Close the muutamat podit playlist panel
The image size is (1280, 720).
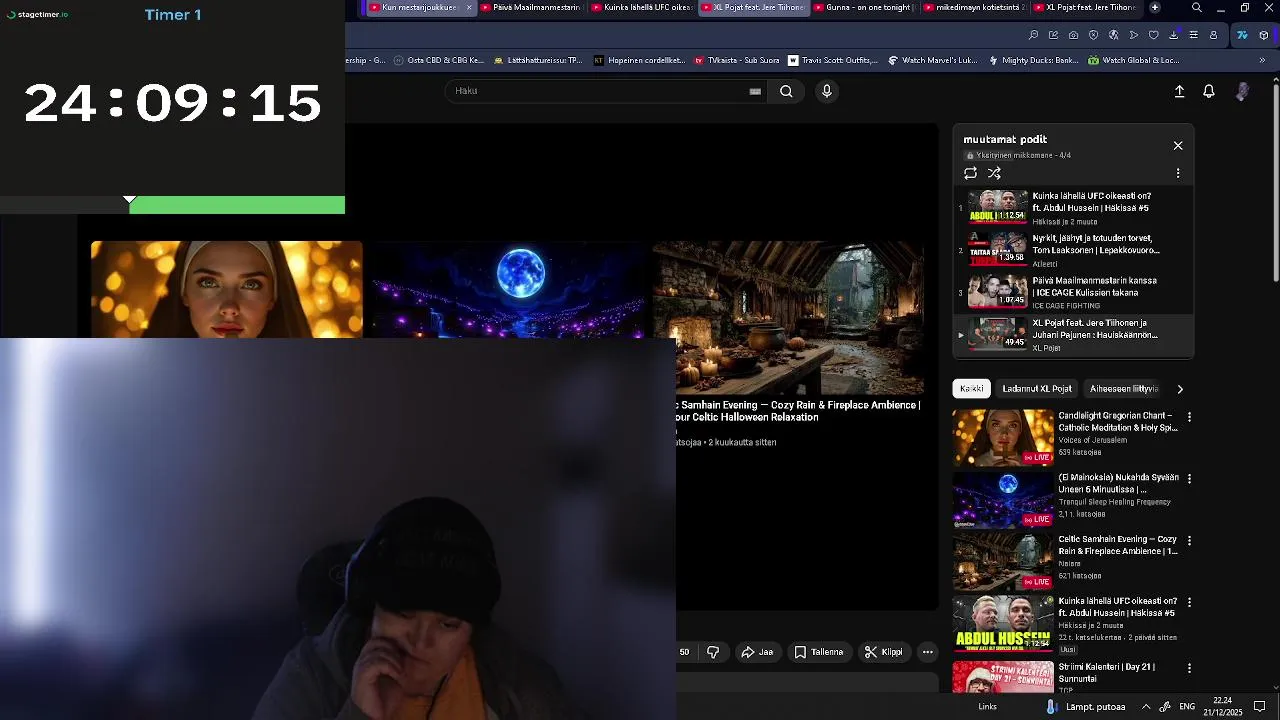pyautogui.click(x=1178, y=145)
